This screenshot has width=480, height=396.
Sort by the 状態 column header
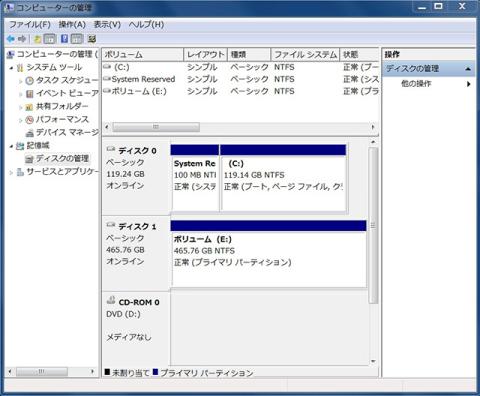[359, 54]
